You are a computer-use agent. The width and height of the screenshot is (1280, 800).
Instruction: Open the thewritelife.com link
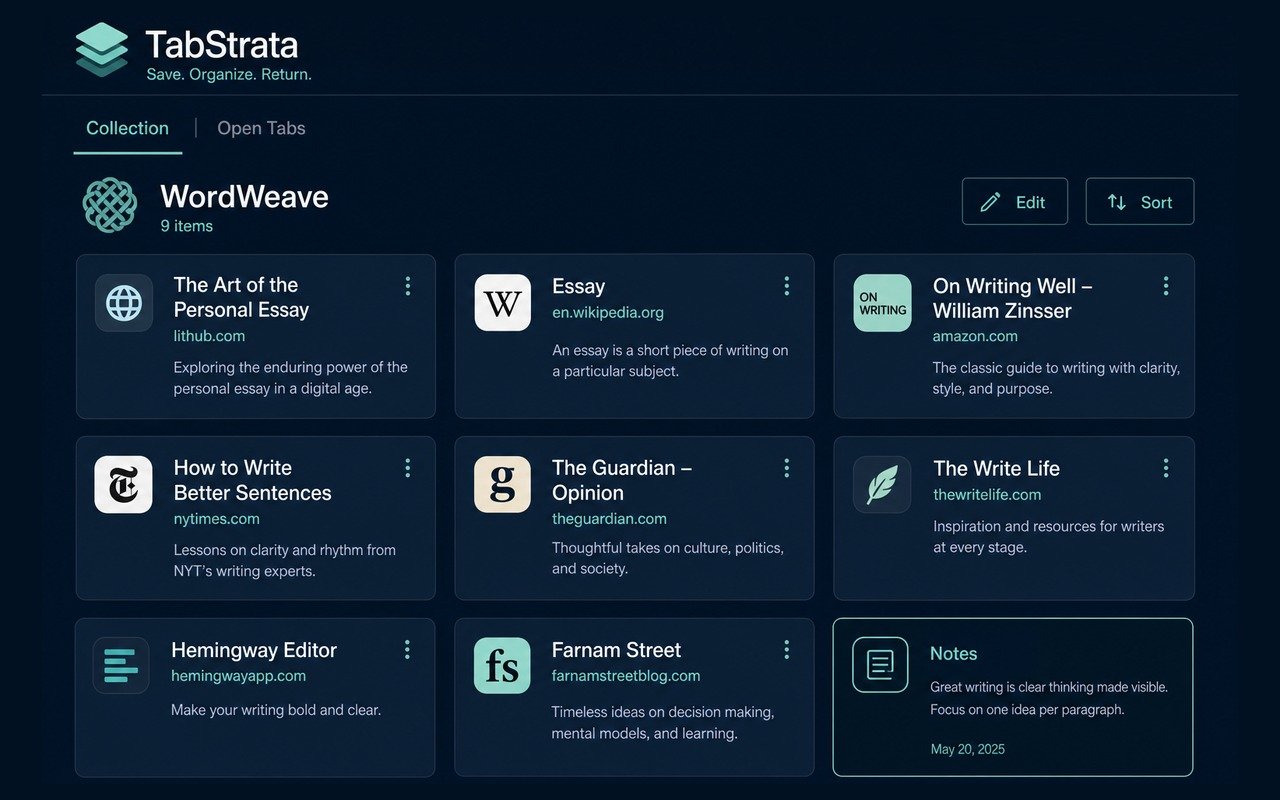[987, 494]
